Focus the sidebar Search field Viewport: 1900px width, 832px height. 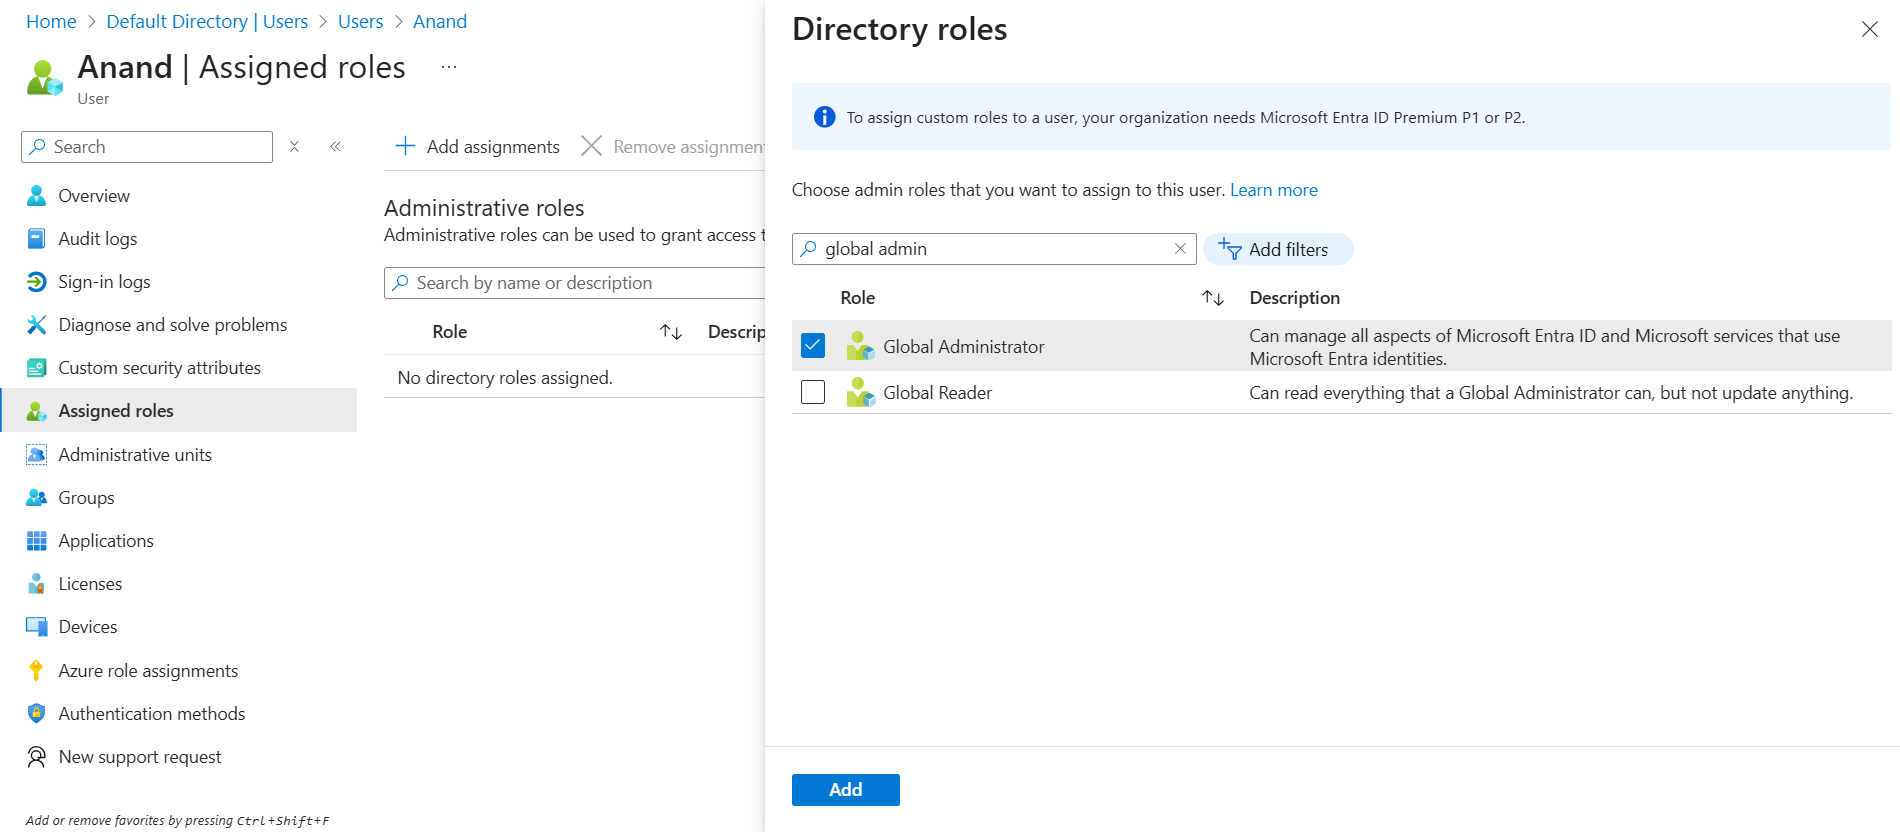147,147
